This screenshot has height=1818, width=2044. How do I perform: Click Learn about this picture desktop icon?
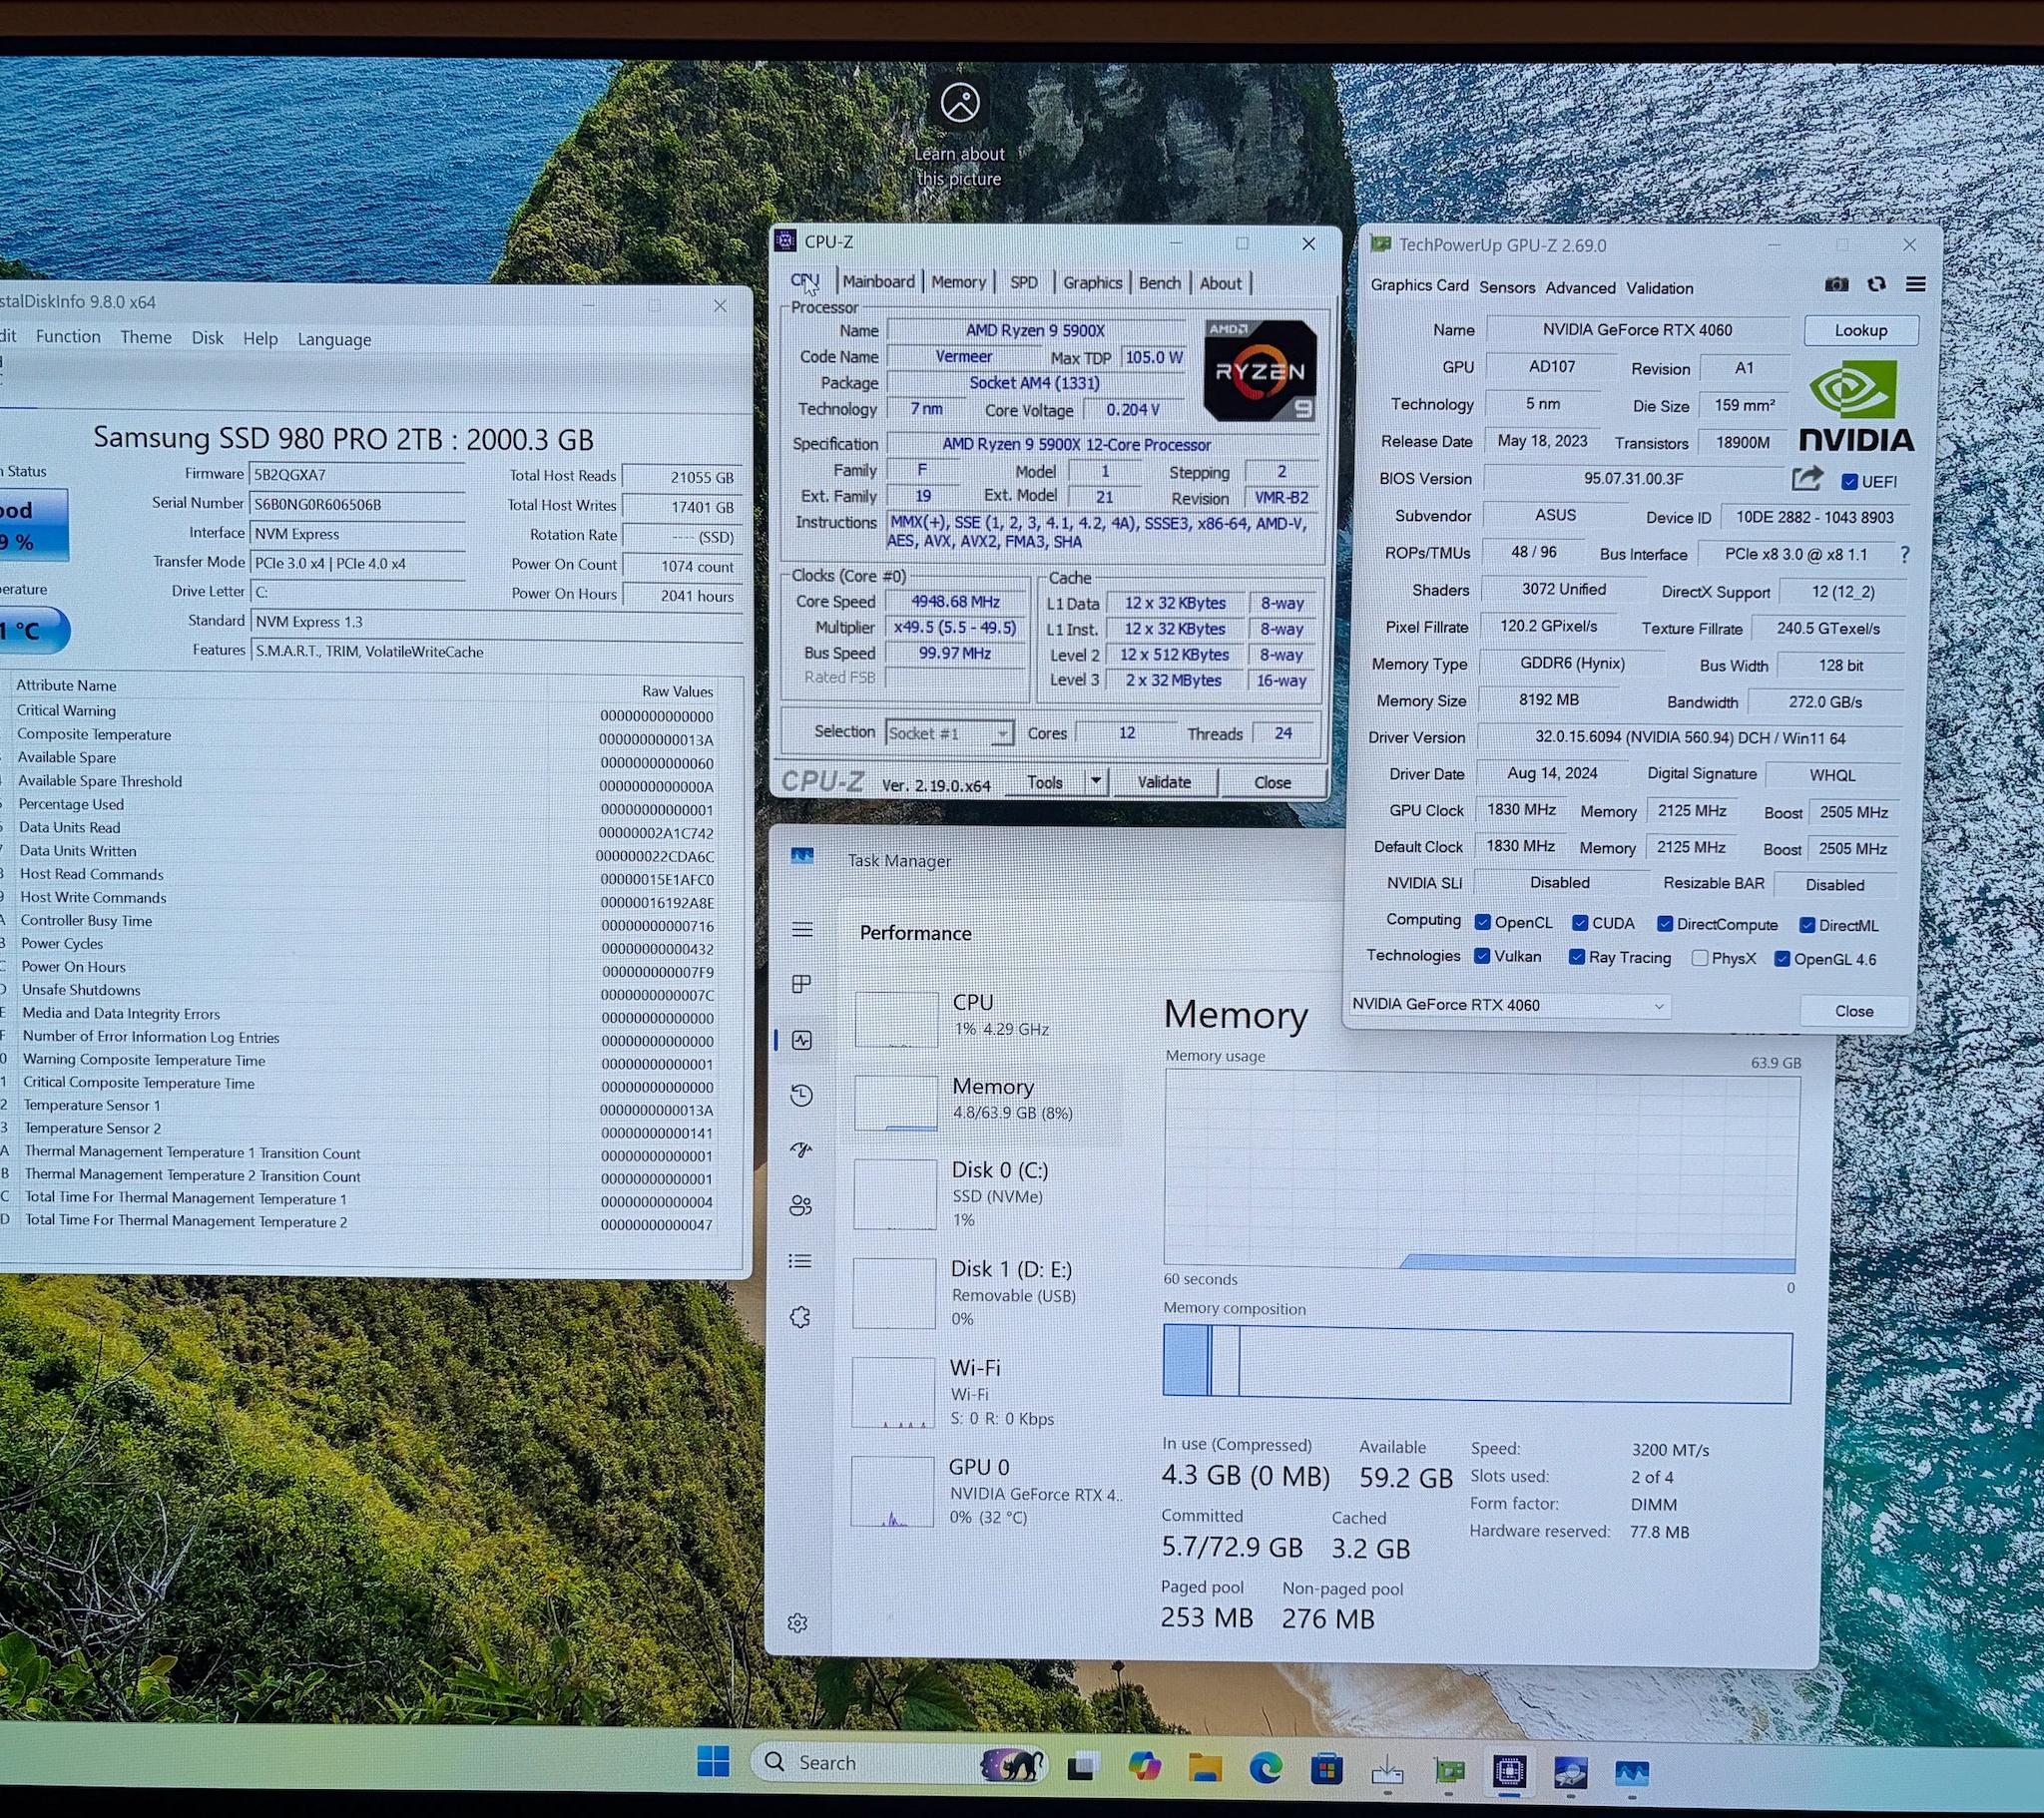coord(960,135)
